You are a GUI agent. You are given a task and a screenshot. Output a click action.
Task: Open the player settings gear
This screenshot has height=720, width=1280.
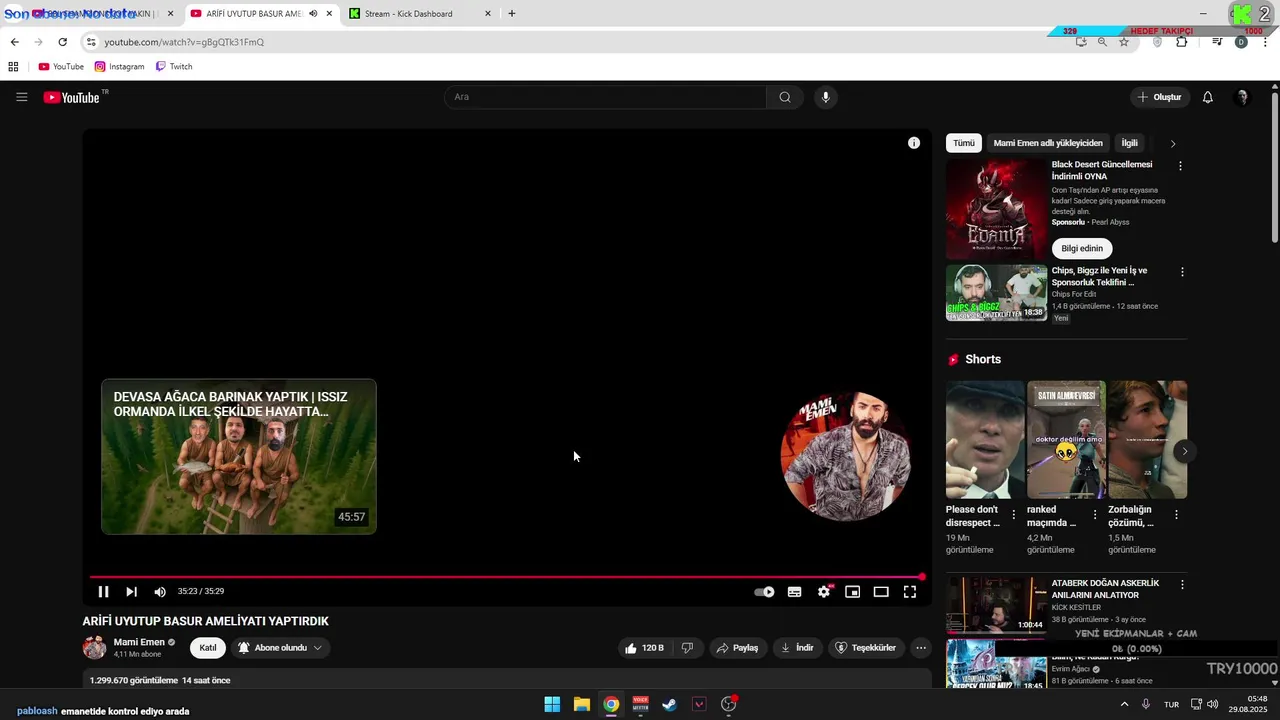pos(823,592)
